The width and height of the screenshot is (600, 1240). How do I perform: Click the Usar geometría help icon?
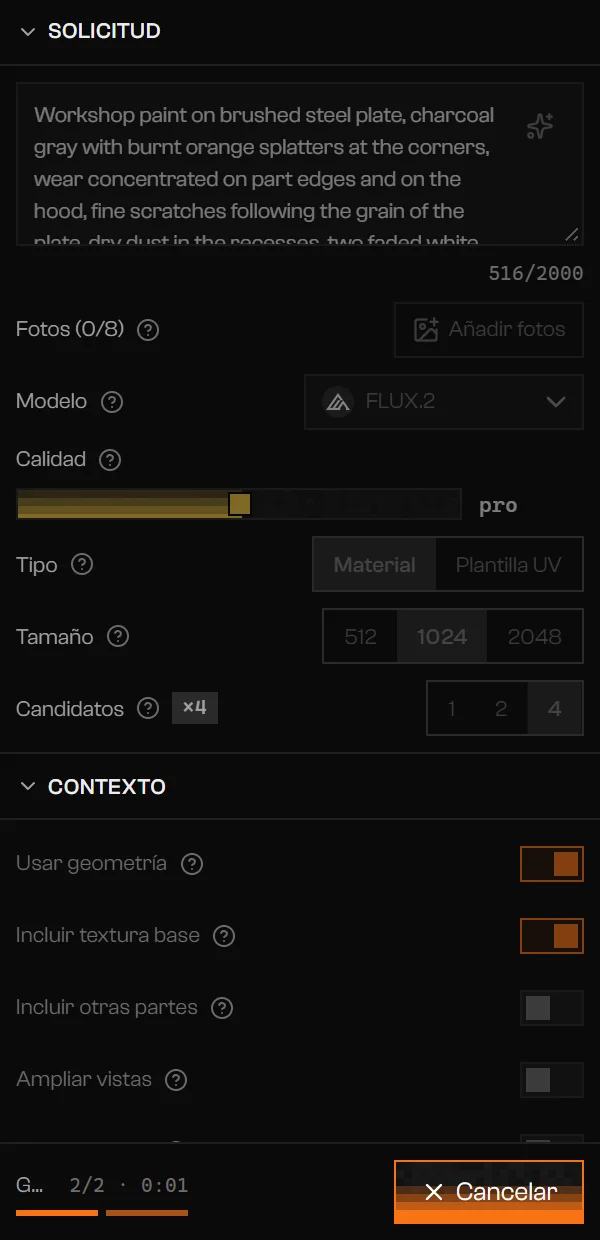tap(192, 863)
